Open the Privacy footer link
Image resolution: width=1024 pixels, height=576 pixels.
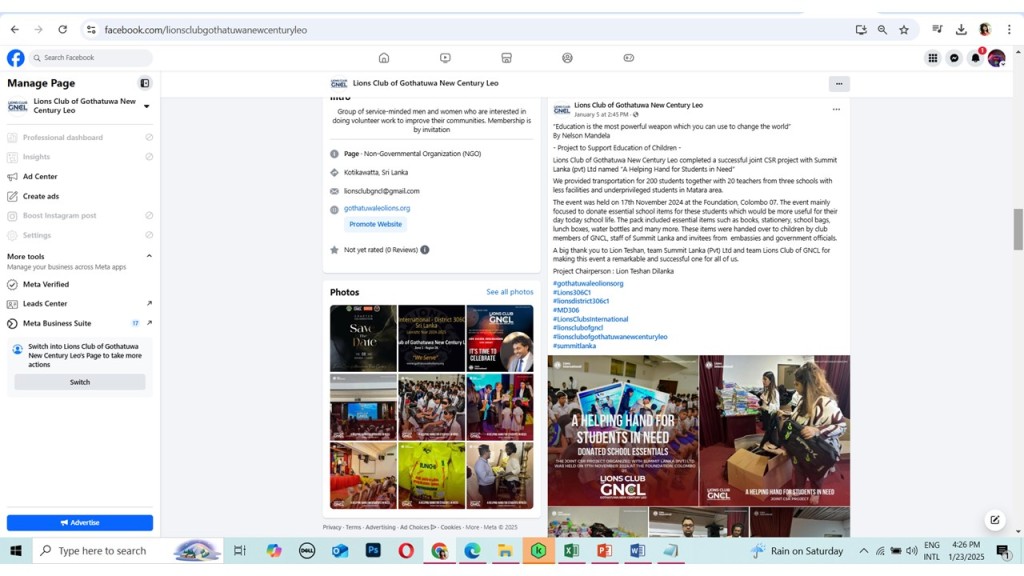pos(332,527)
